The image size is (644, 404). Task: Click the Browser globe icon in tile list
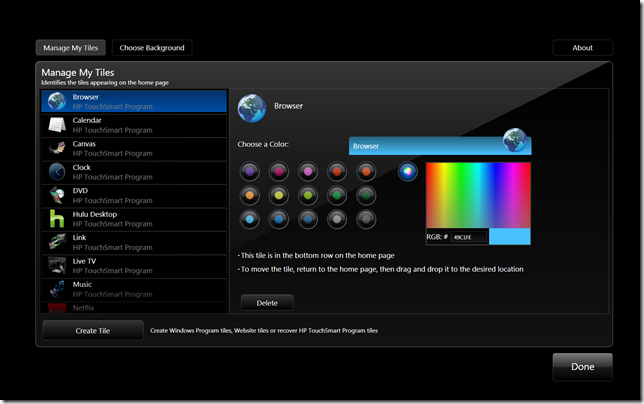[x=57, y=101]
